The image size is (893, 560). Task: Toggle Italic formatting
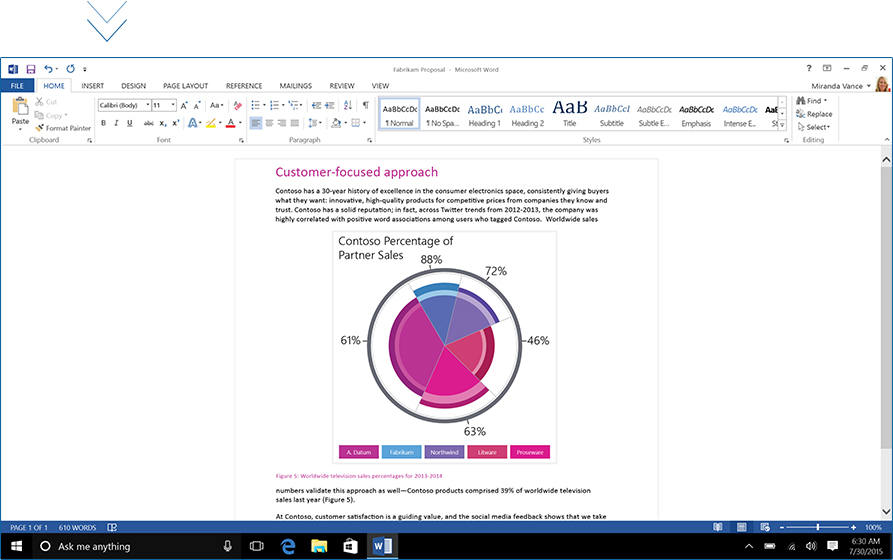pyautogui.click(x=116, y=123)
